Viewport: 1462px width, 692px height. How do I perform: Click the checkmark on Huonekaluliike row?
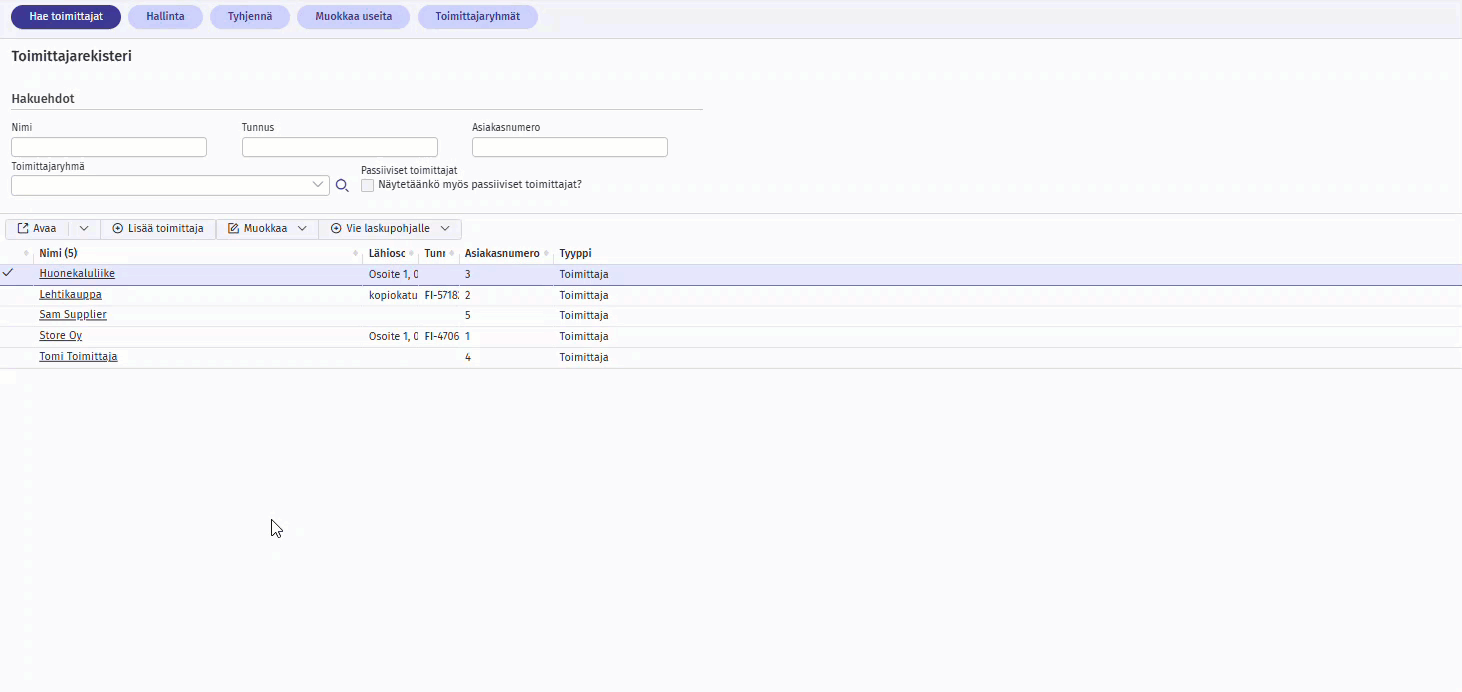[x=8, y=273]
